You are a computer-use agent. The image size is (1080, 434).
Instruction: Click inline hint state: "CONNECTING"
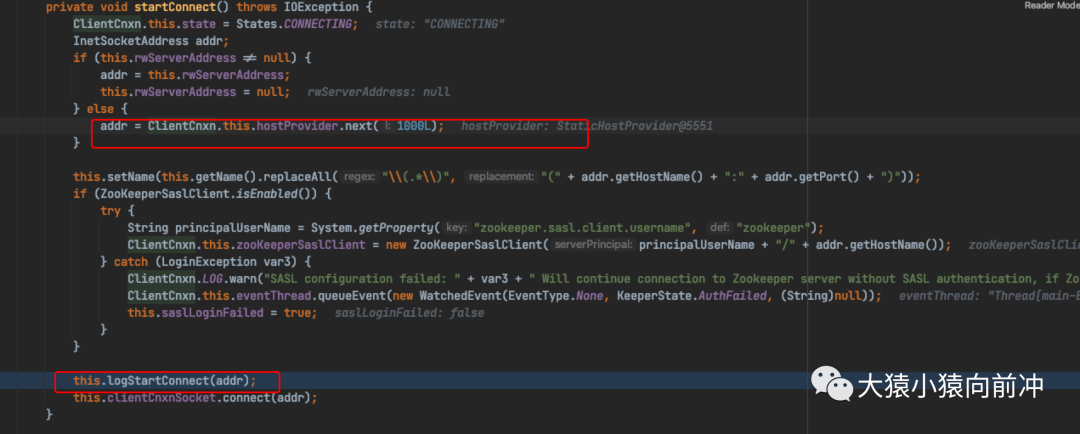click(441, 24)
